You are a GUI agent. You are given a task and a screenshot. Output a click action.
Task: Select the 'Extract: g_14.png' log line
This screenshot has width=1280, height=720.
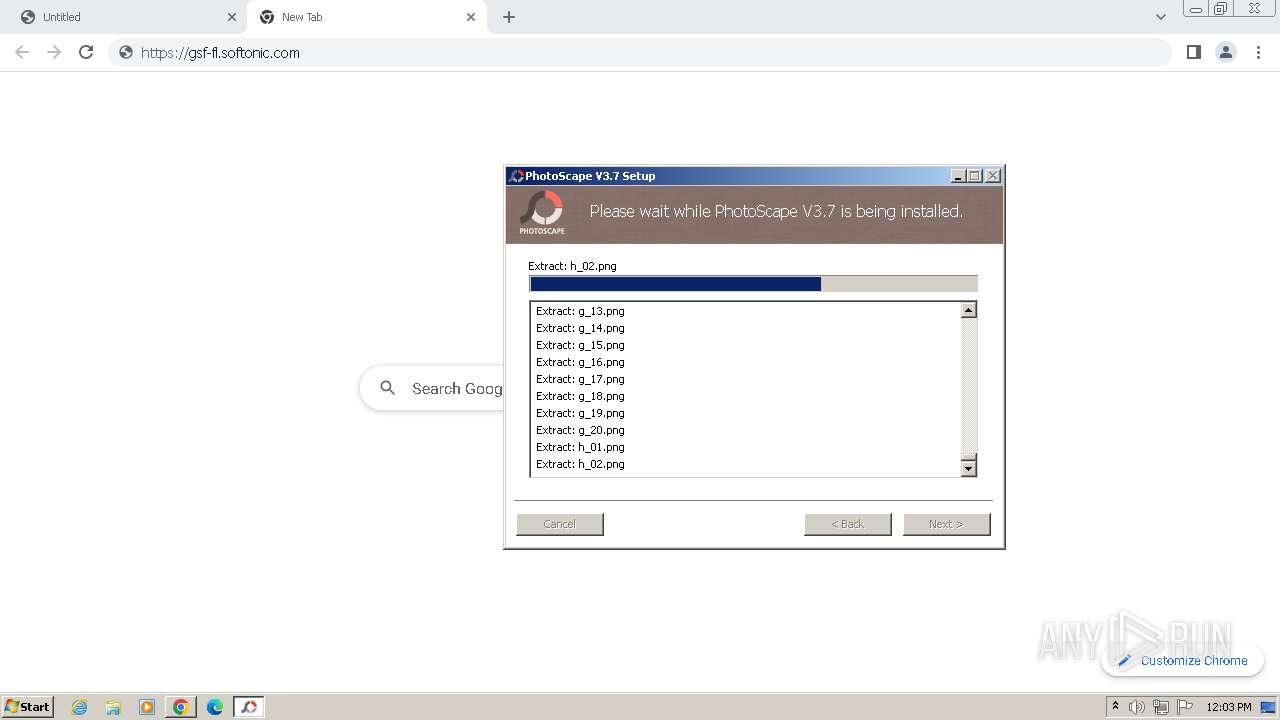[580, 328]
